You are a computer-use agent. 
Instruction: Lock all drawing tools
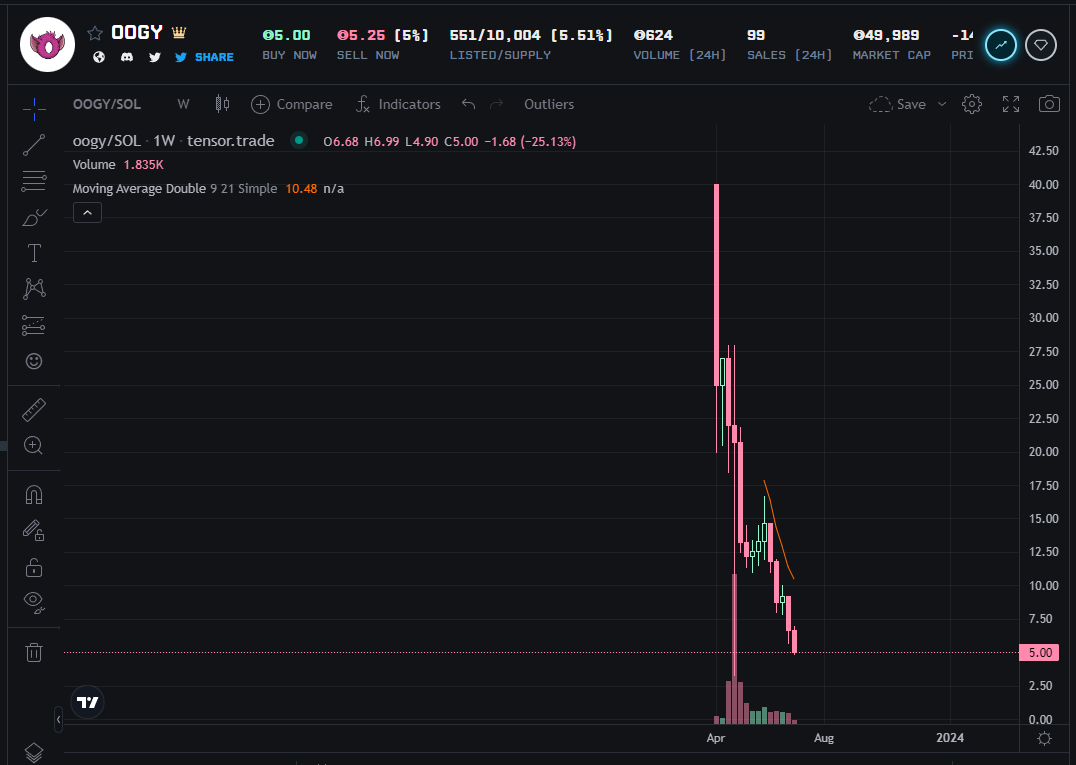[x=34, y=567]
